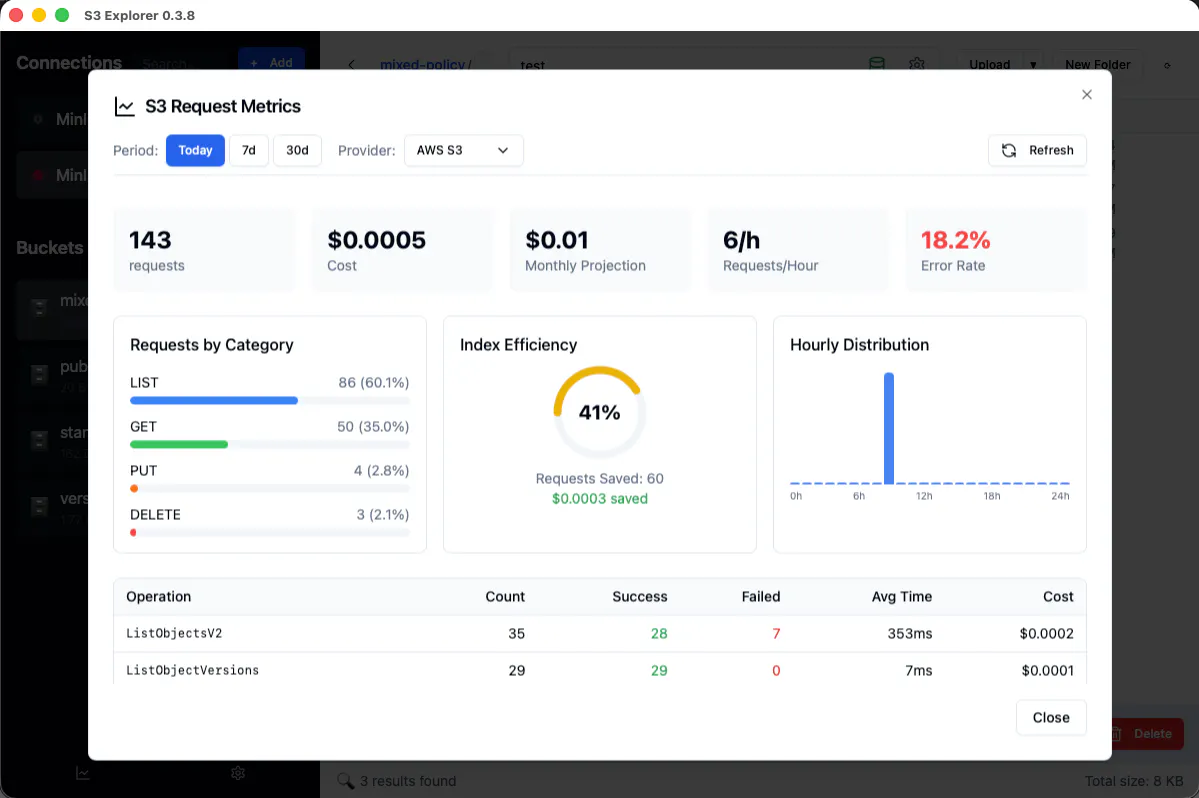Screen dimensions: 1199x798
Task: Click the Refresh button in metrics
Action: 1038,151
